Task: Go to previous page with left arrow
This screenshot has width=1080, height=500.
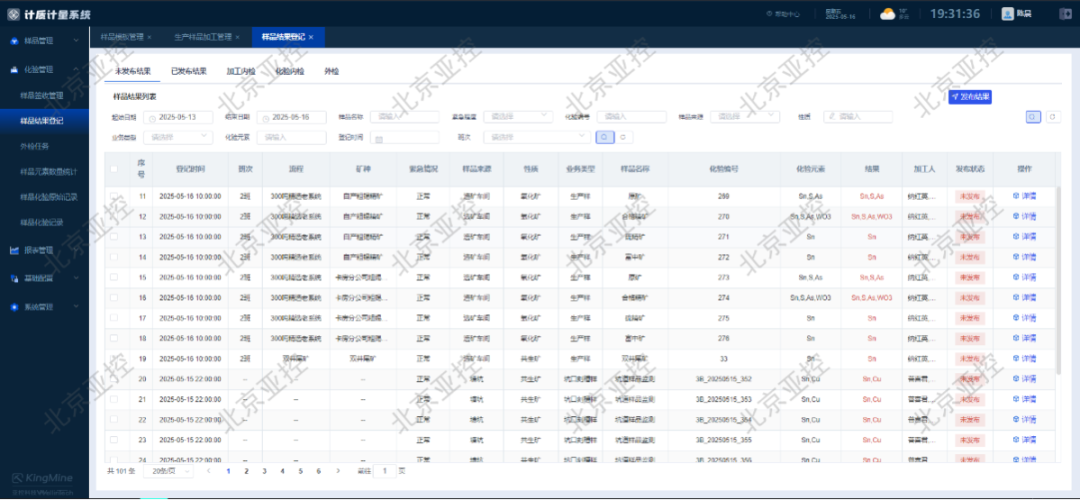Action: (209, 471)
